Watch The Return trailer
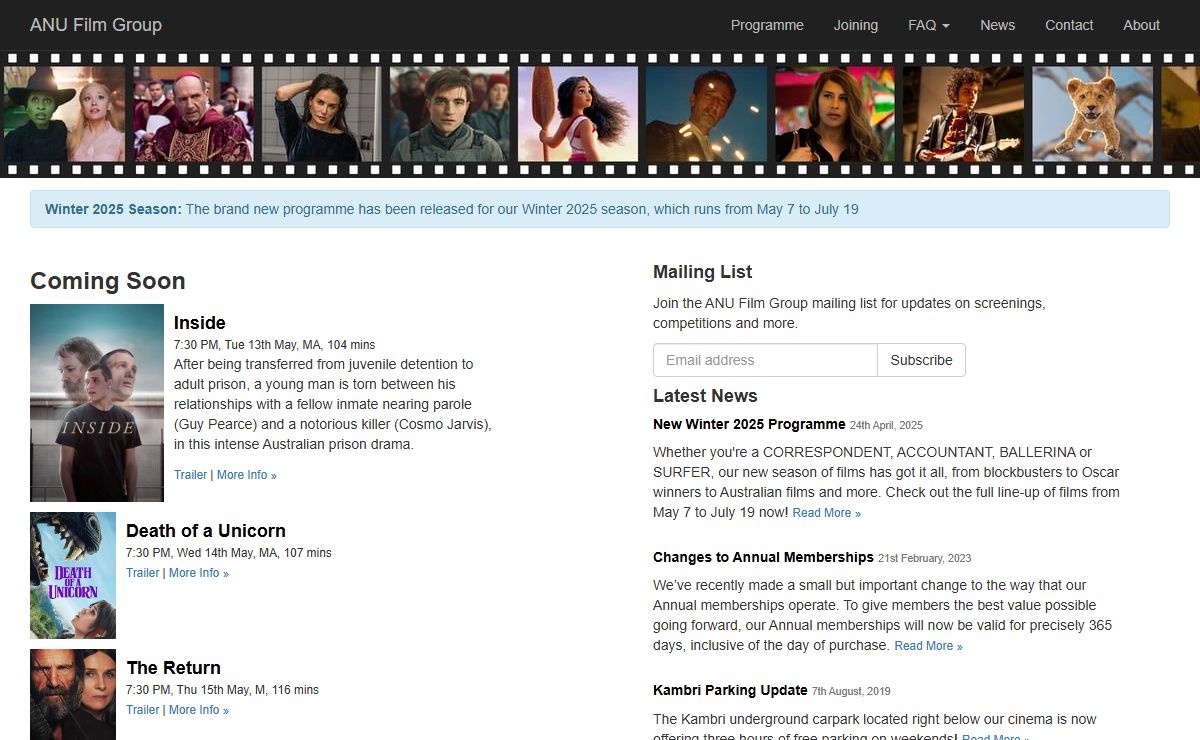1200x740 pixels. pos(142,710)
